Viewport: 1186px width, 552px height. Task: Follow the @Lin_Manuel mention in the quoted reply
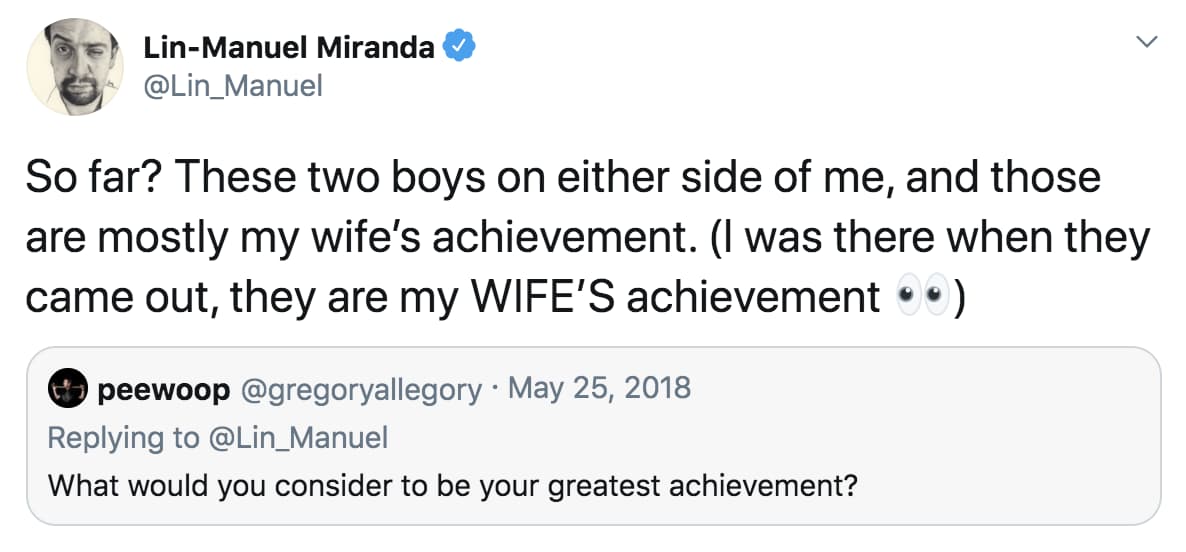pos(299,437)
